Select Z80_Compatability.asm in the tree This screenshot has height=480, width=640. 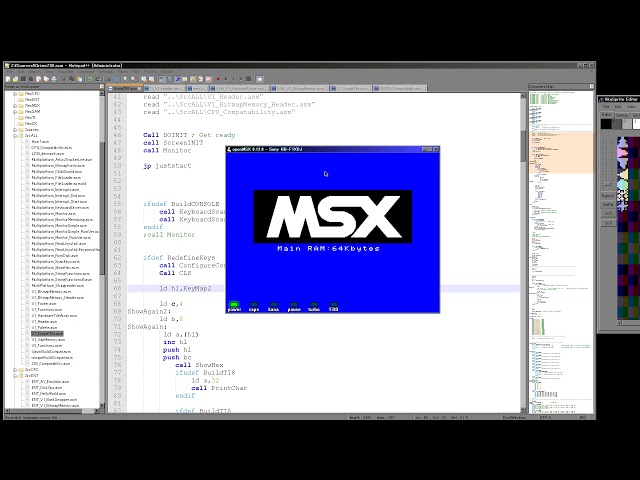pos(51,363)
